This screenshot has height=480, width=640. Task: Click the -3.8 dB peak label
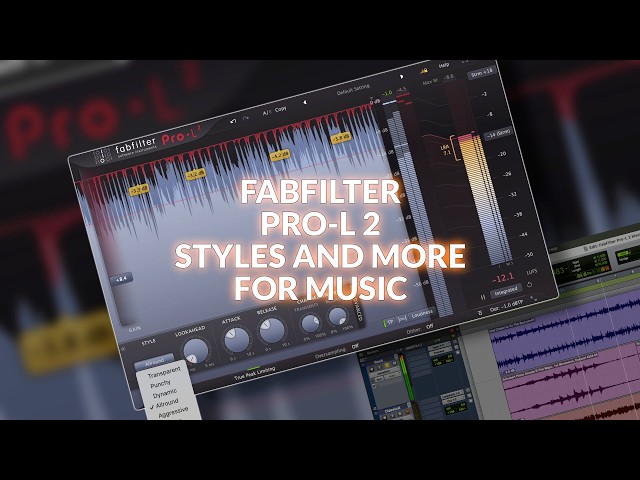click(x=341, y=138)
